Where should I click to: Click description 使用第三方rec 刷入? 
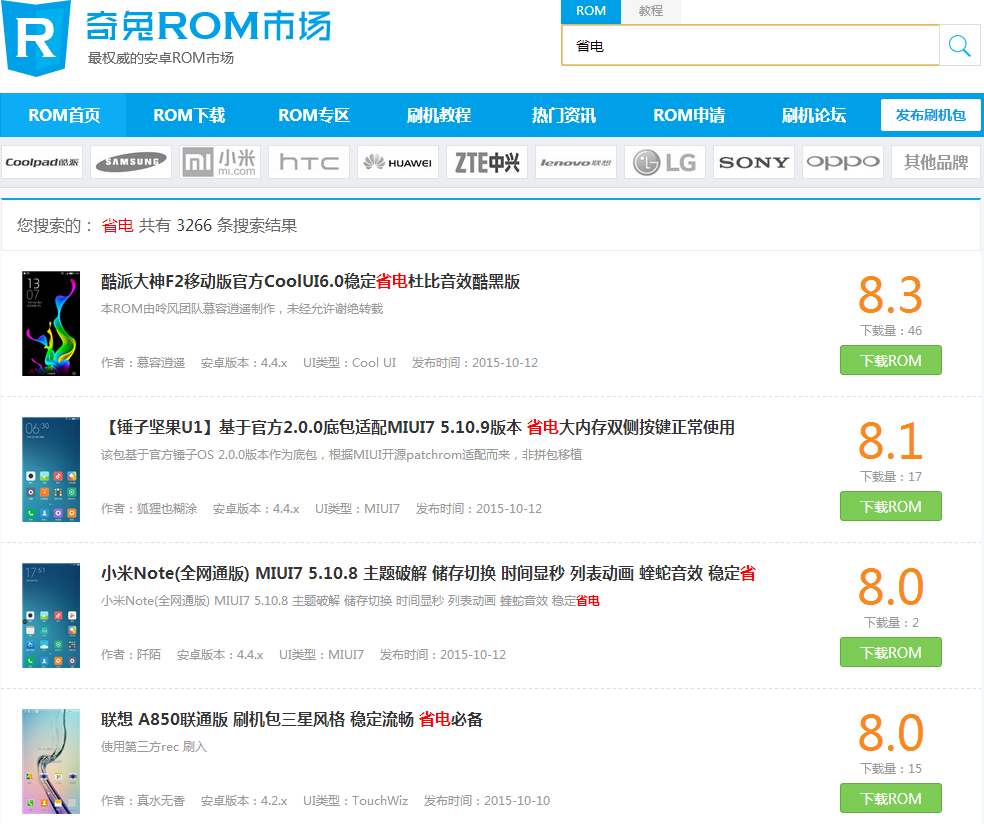click(154, 747)
